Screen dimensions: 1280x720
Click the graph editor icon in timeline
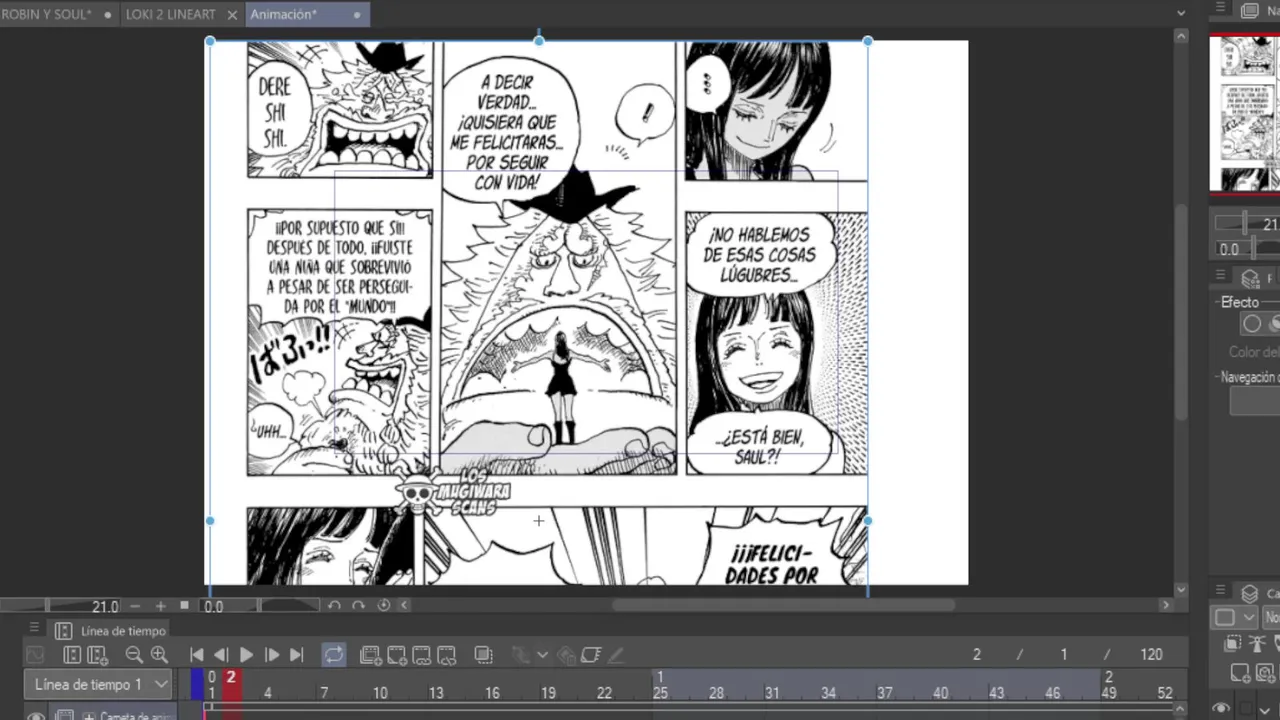(x=34, y=655)
